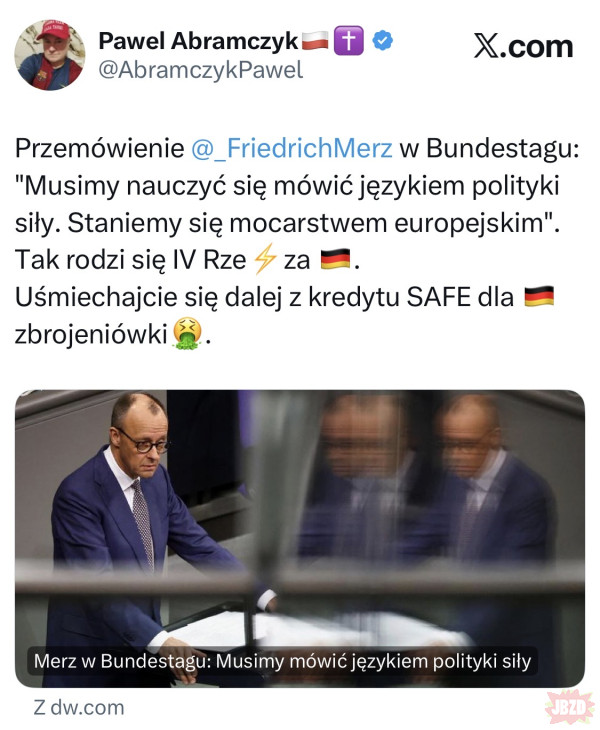Click the tweet text 'Staniemy się mocarstwem europejskim'
The height and width of the screenshot is (730, 600).
click(306, 223)
